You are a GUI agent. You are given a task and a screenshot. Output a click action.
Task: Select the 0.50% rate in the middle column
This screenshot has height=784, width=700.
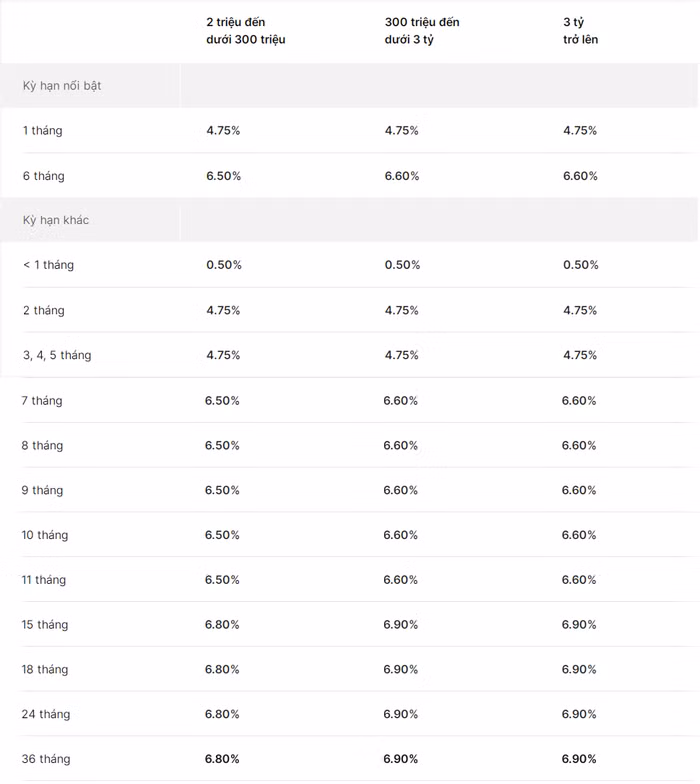402,265
